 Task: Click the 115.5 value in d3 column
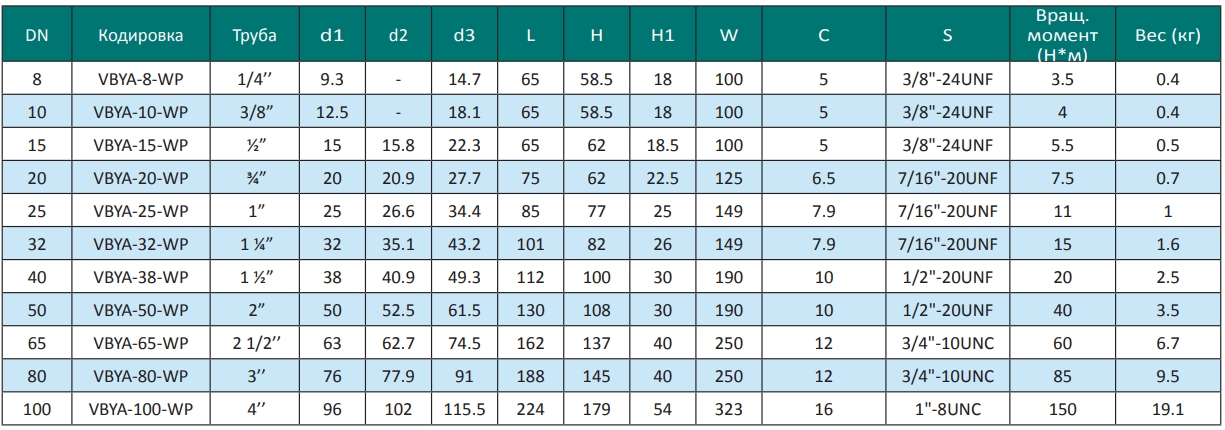tap(464, 409)
